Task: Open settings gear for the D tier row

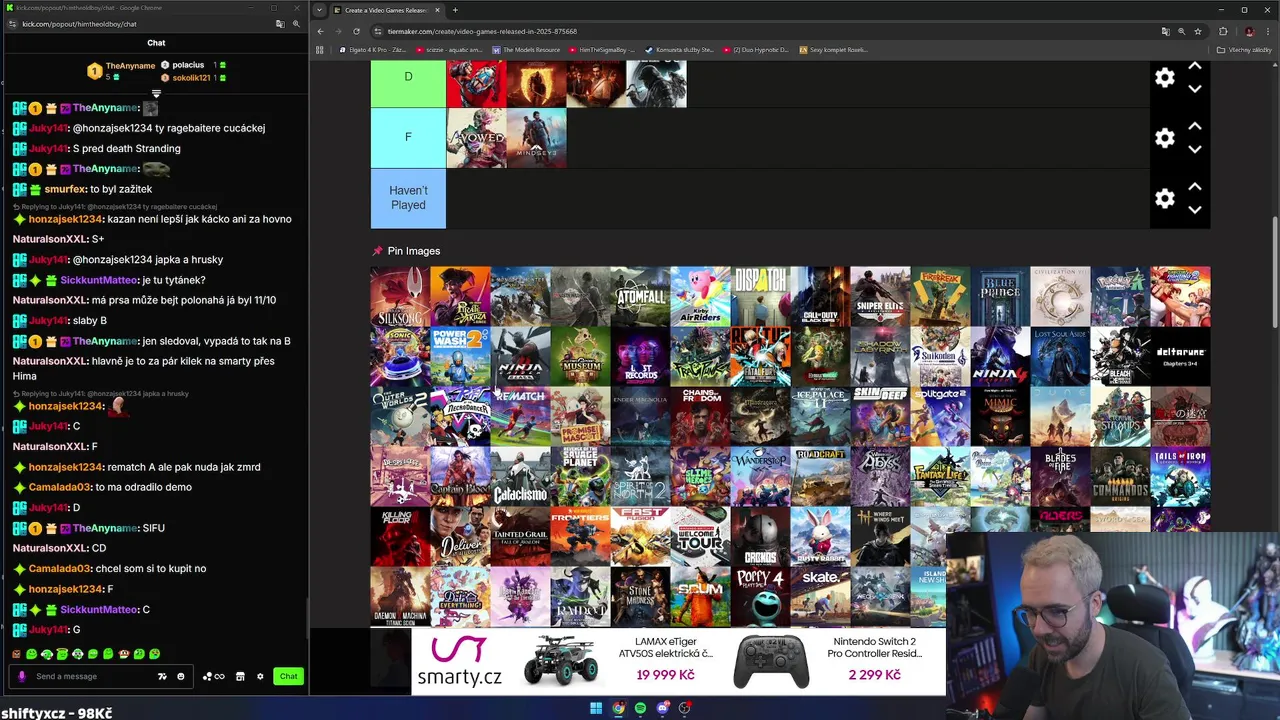Action: (1165, 78)
